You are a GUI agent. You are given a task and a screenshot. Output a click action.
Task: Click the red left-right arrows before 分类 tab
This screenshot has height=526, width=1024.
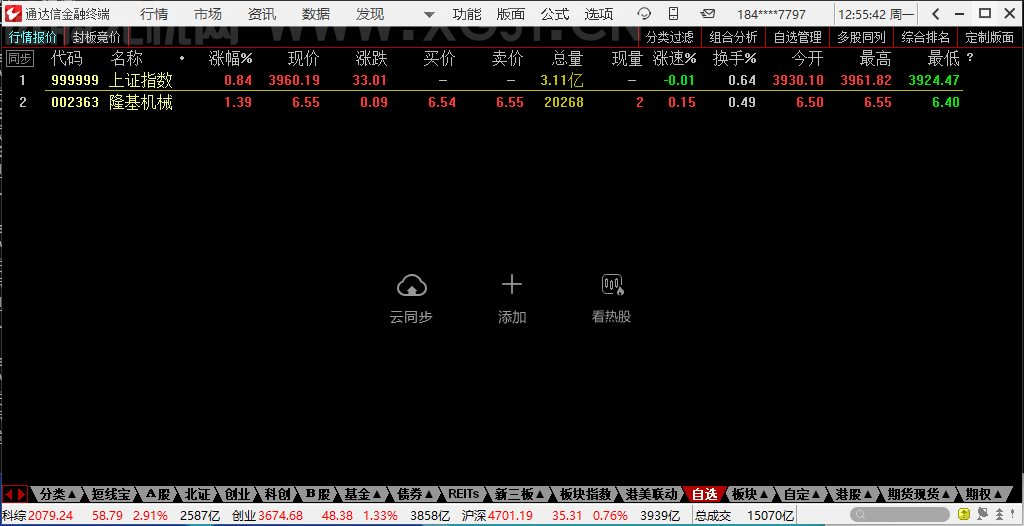pos(15,494)
